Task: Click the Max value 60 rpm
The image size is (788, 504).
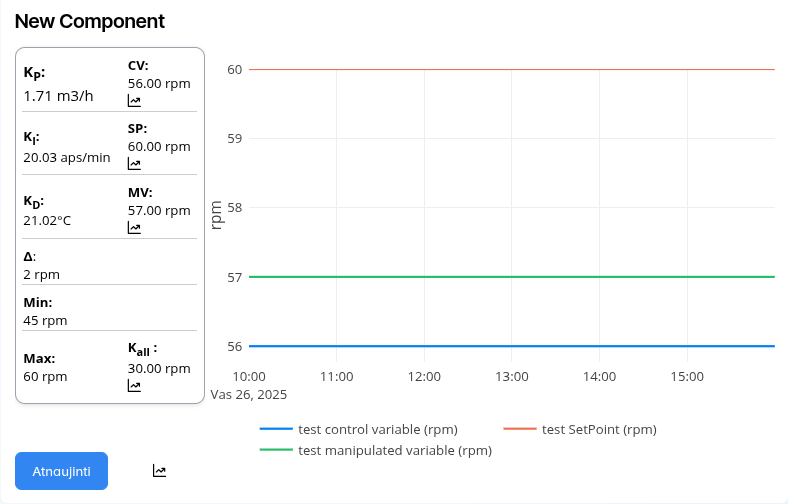Action: (45, 376)
